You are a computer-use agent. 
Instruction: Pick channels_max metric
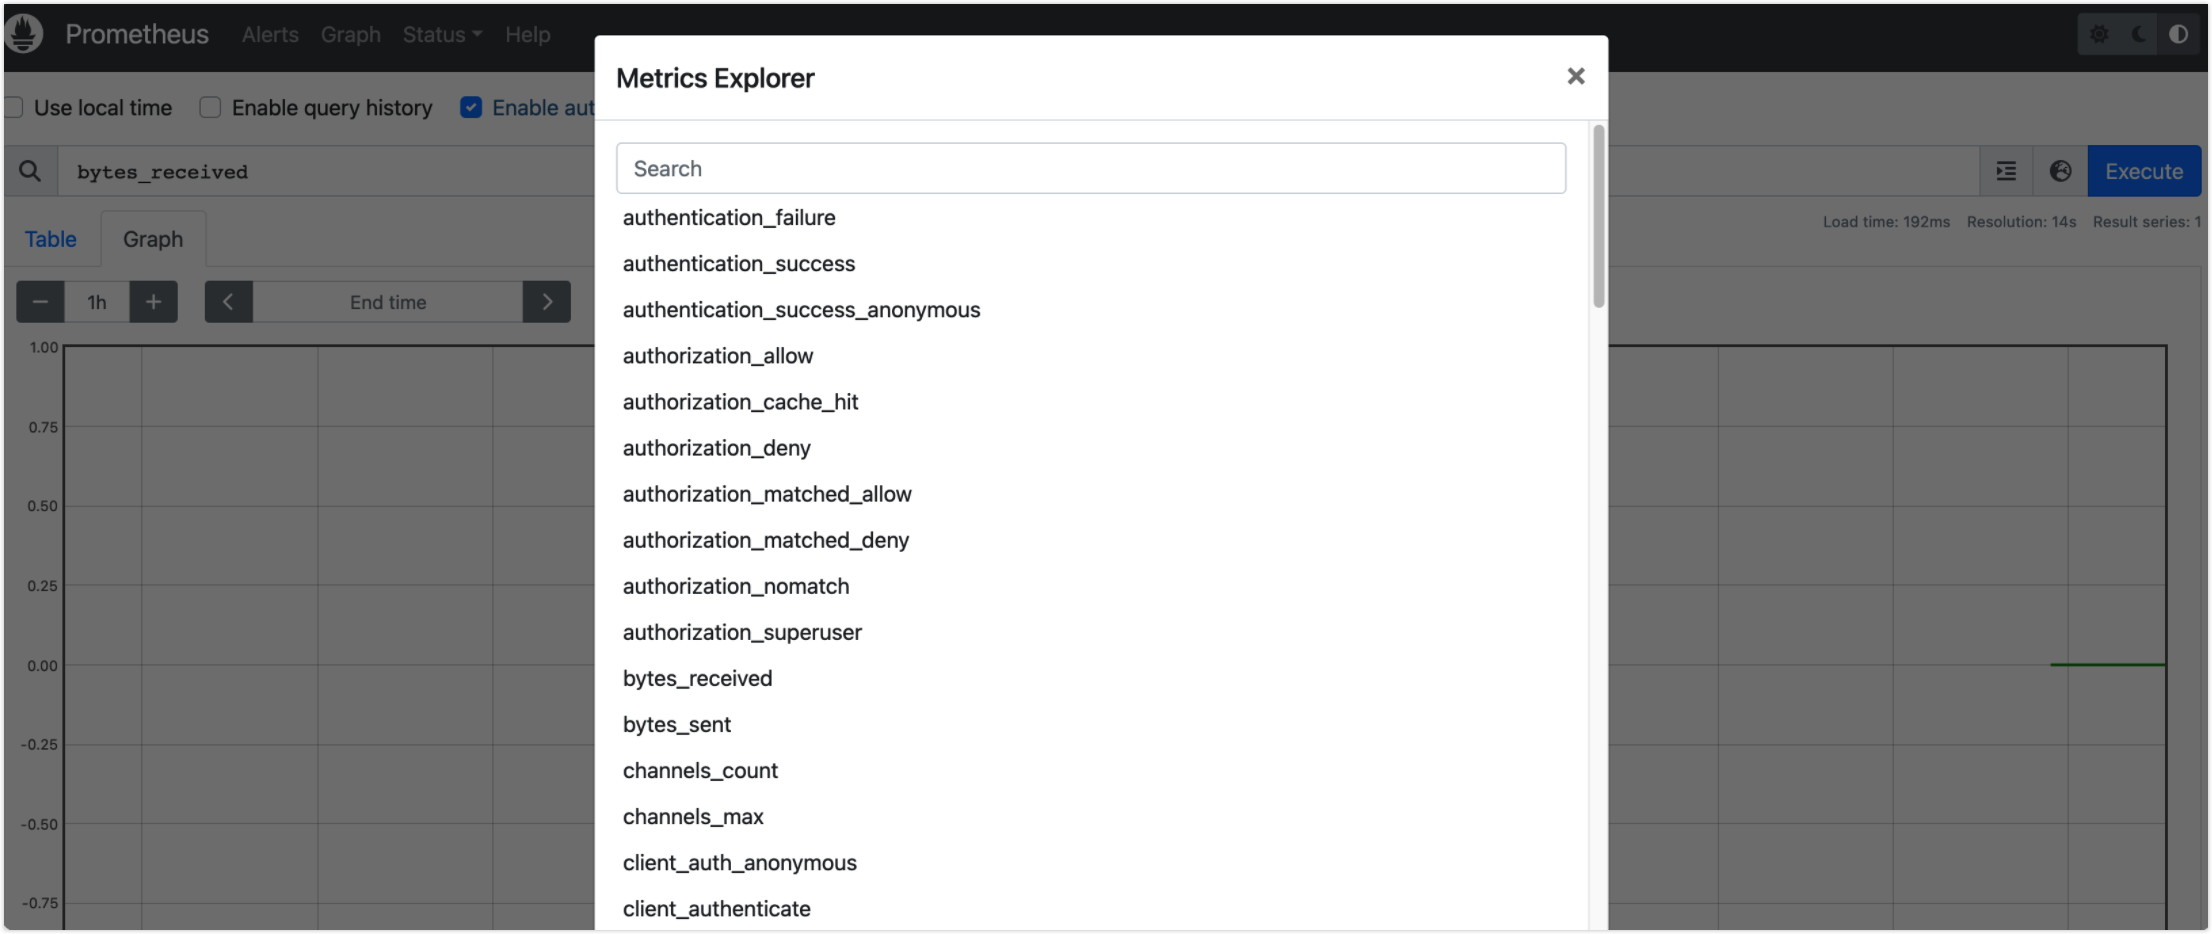[693, 815]
